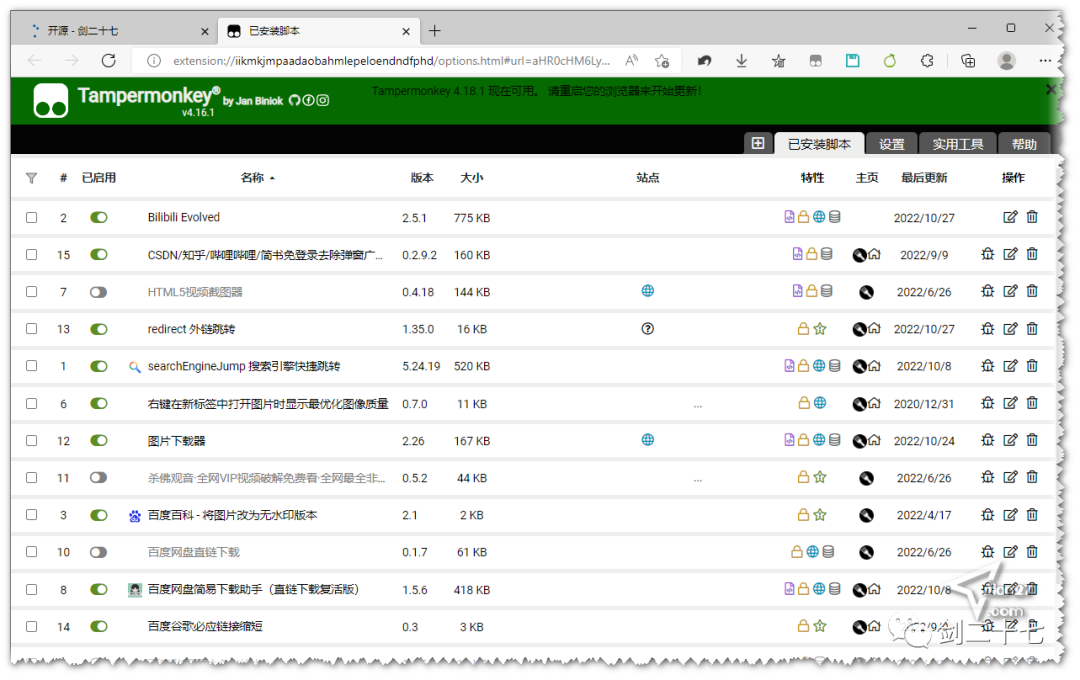Refresh the browser page
1080x680 pixels.
[108, 61]
